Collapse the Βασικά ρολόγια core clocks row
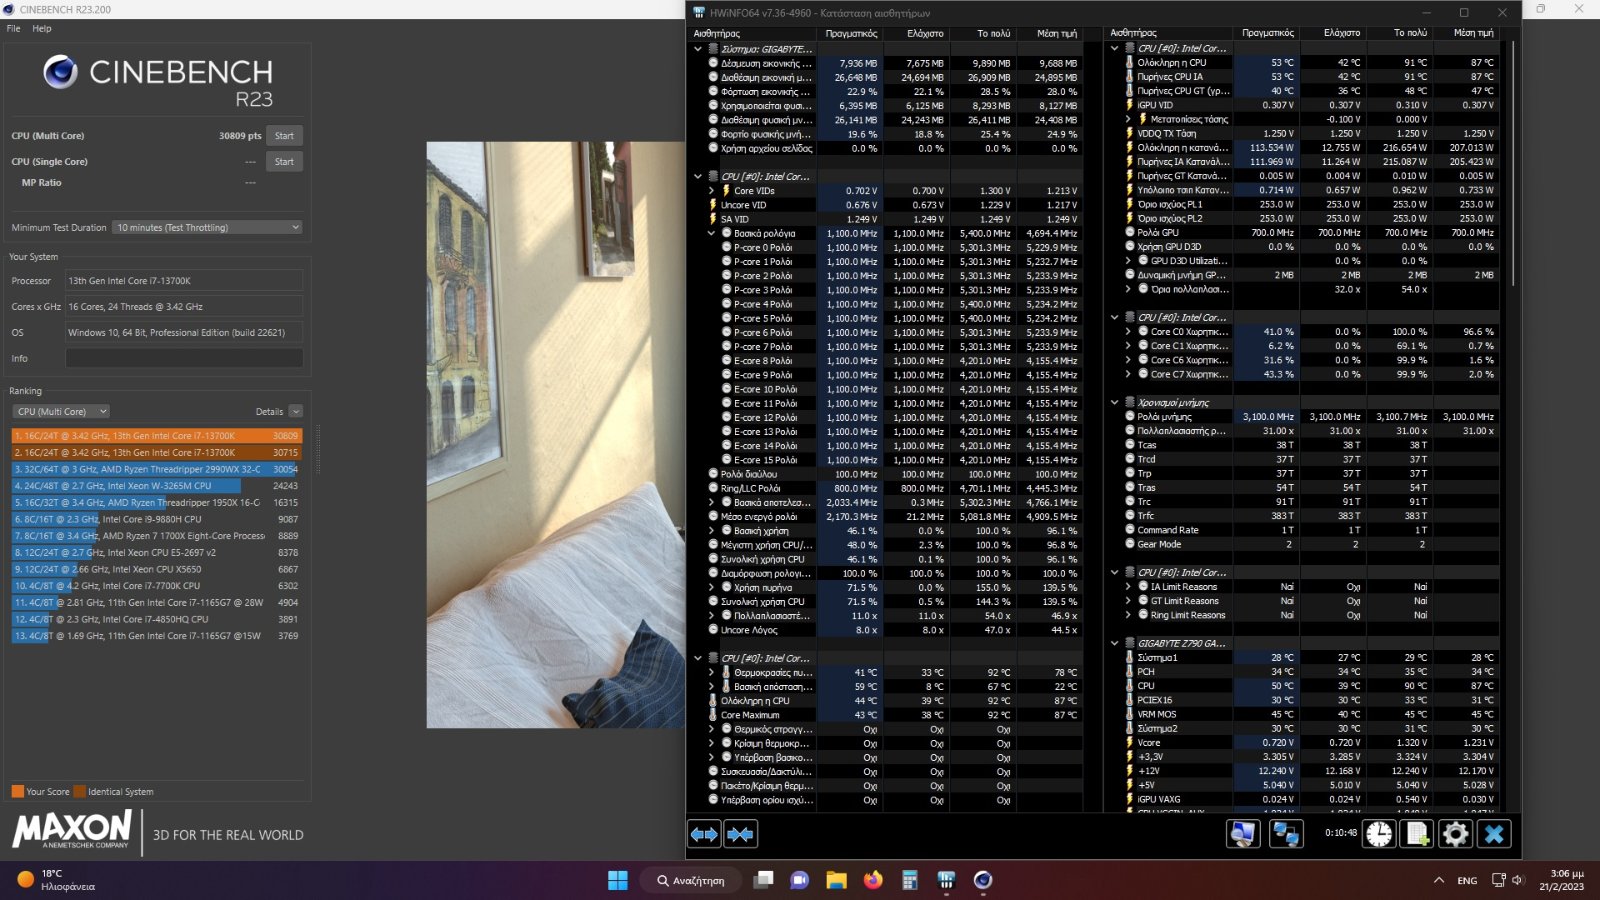1600x900 pixels. [x=712, y=233]
